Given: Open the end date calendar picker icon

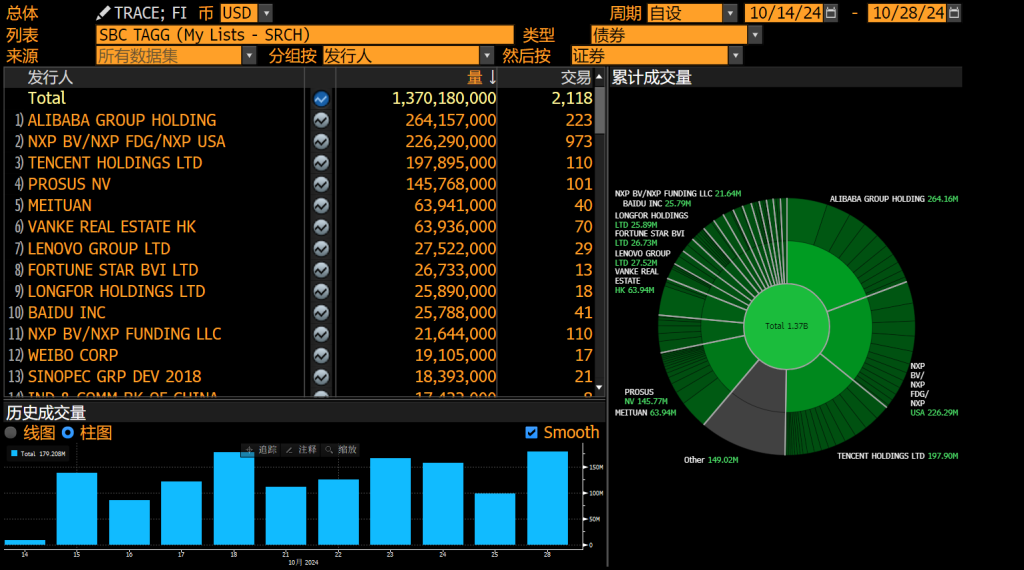Looking at the screenshot, I should click(x=954, y=13).
